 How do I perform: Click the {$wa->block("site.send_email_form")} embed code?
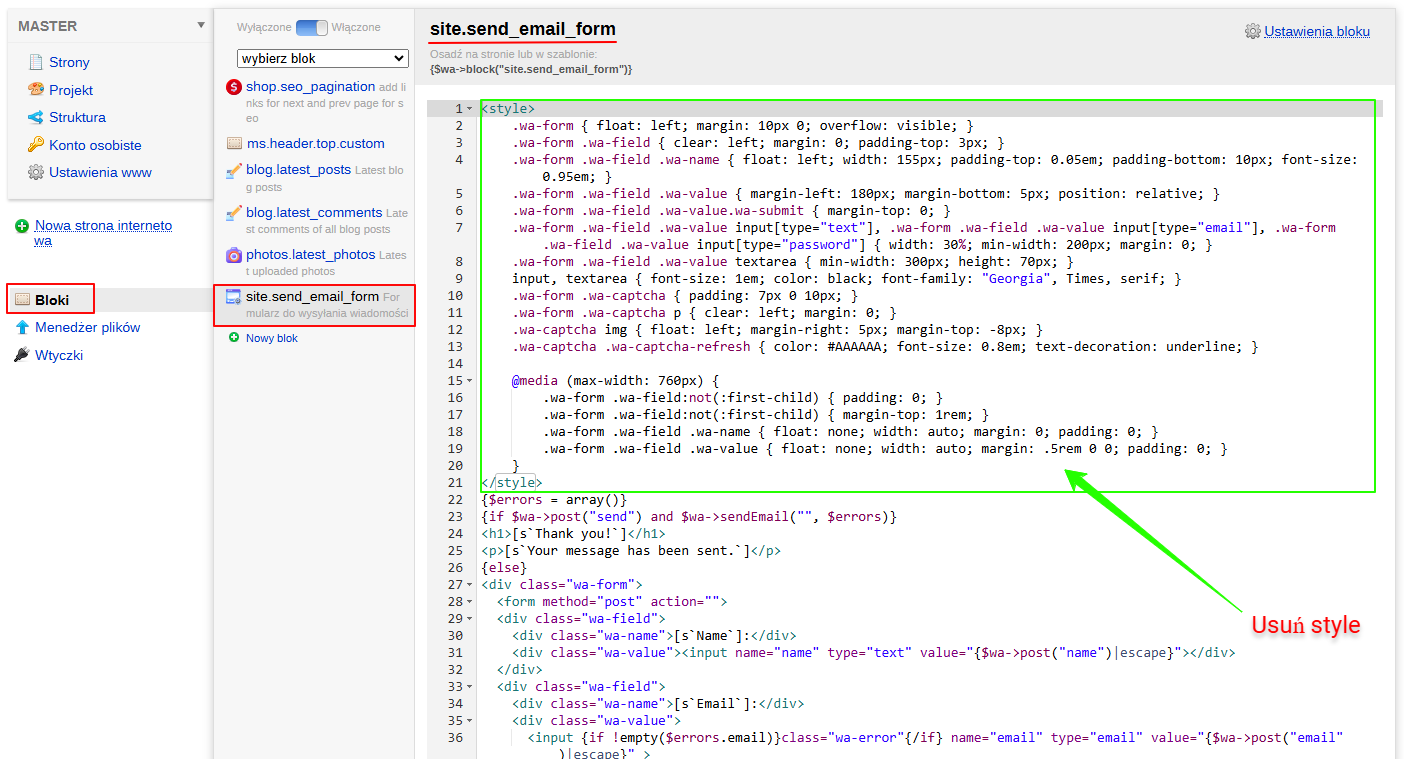[x=531, y=69]
